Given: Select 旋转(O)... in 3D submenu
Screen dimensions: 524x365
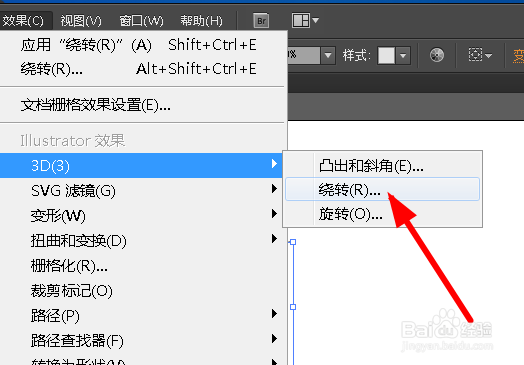Looking at the screenshot, I should coord(382,214).
